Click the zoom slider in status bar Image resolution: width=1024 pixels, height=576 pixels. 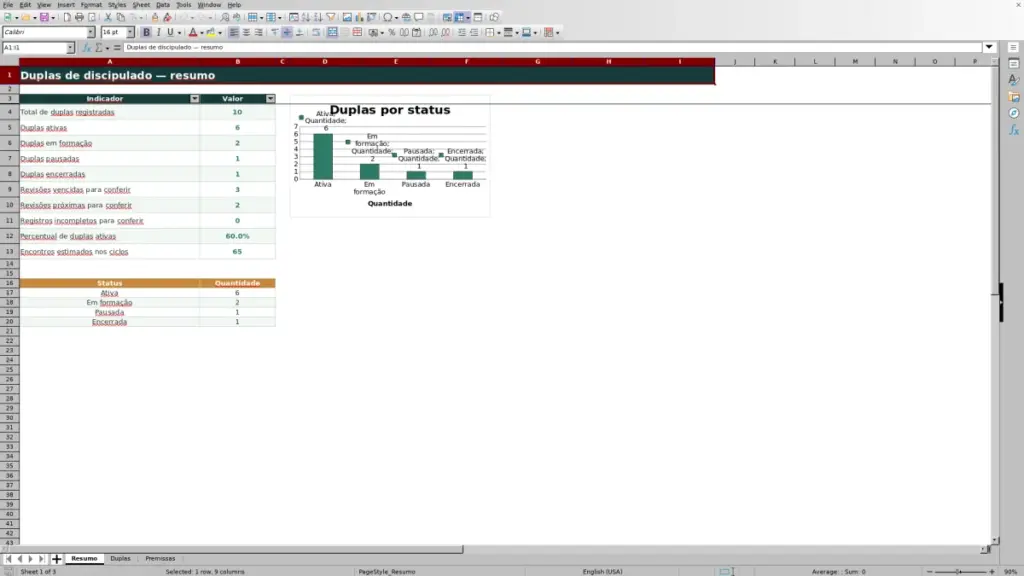tap(960, 571)
